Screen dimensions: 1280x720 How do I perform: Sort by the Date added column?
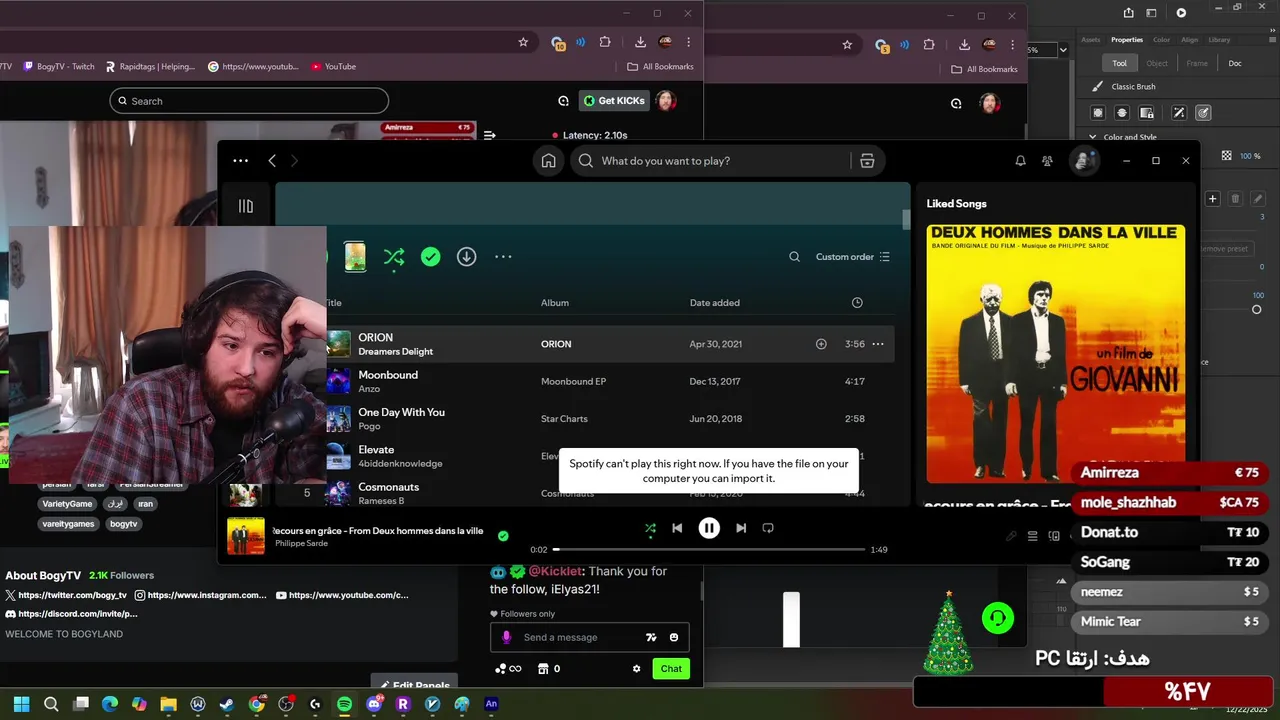pyautogui.click(x=715, y=303)
